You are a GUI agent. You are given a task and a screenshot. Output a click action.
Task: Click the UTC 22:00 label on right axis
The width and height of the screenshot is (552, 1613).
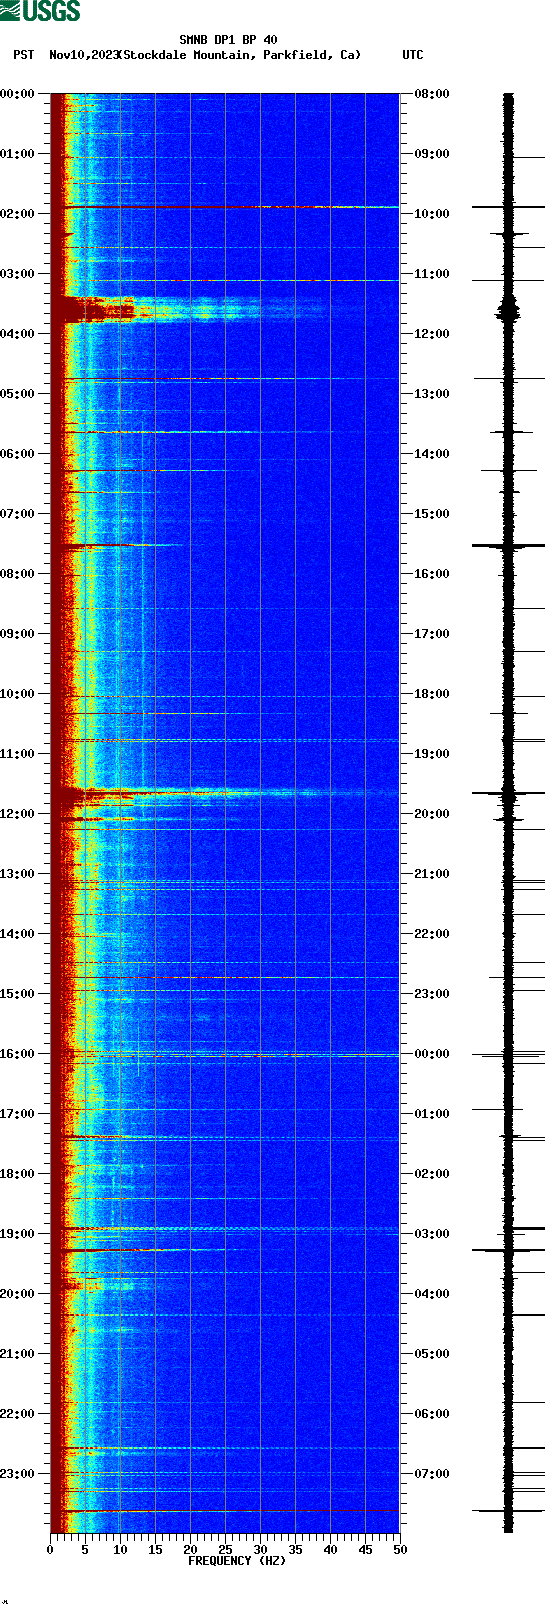click(x=431, y=934)
